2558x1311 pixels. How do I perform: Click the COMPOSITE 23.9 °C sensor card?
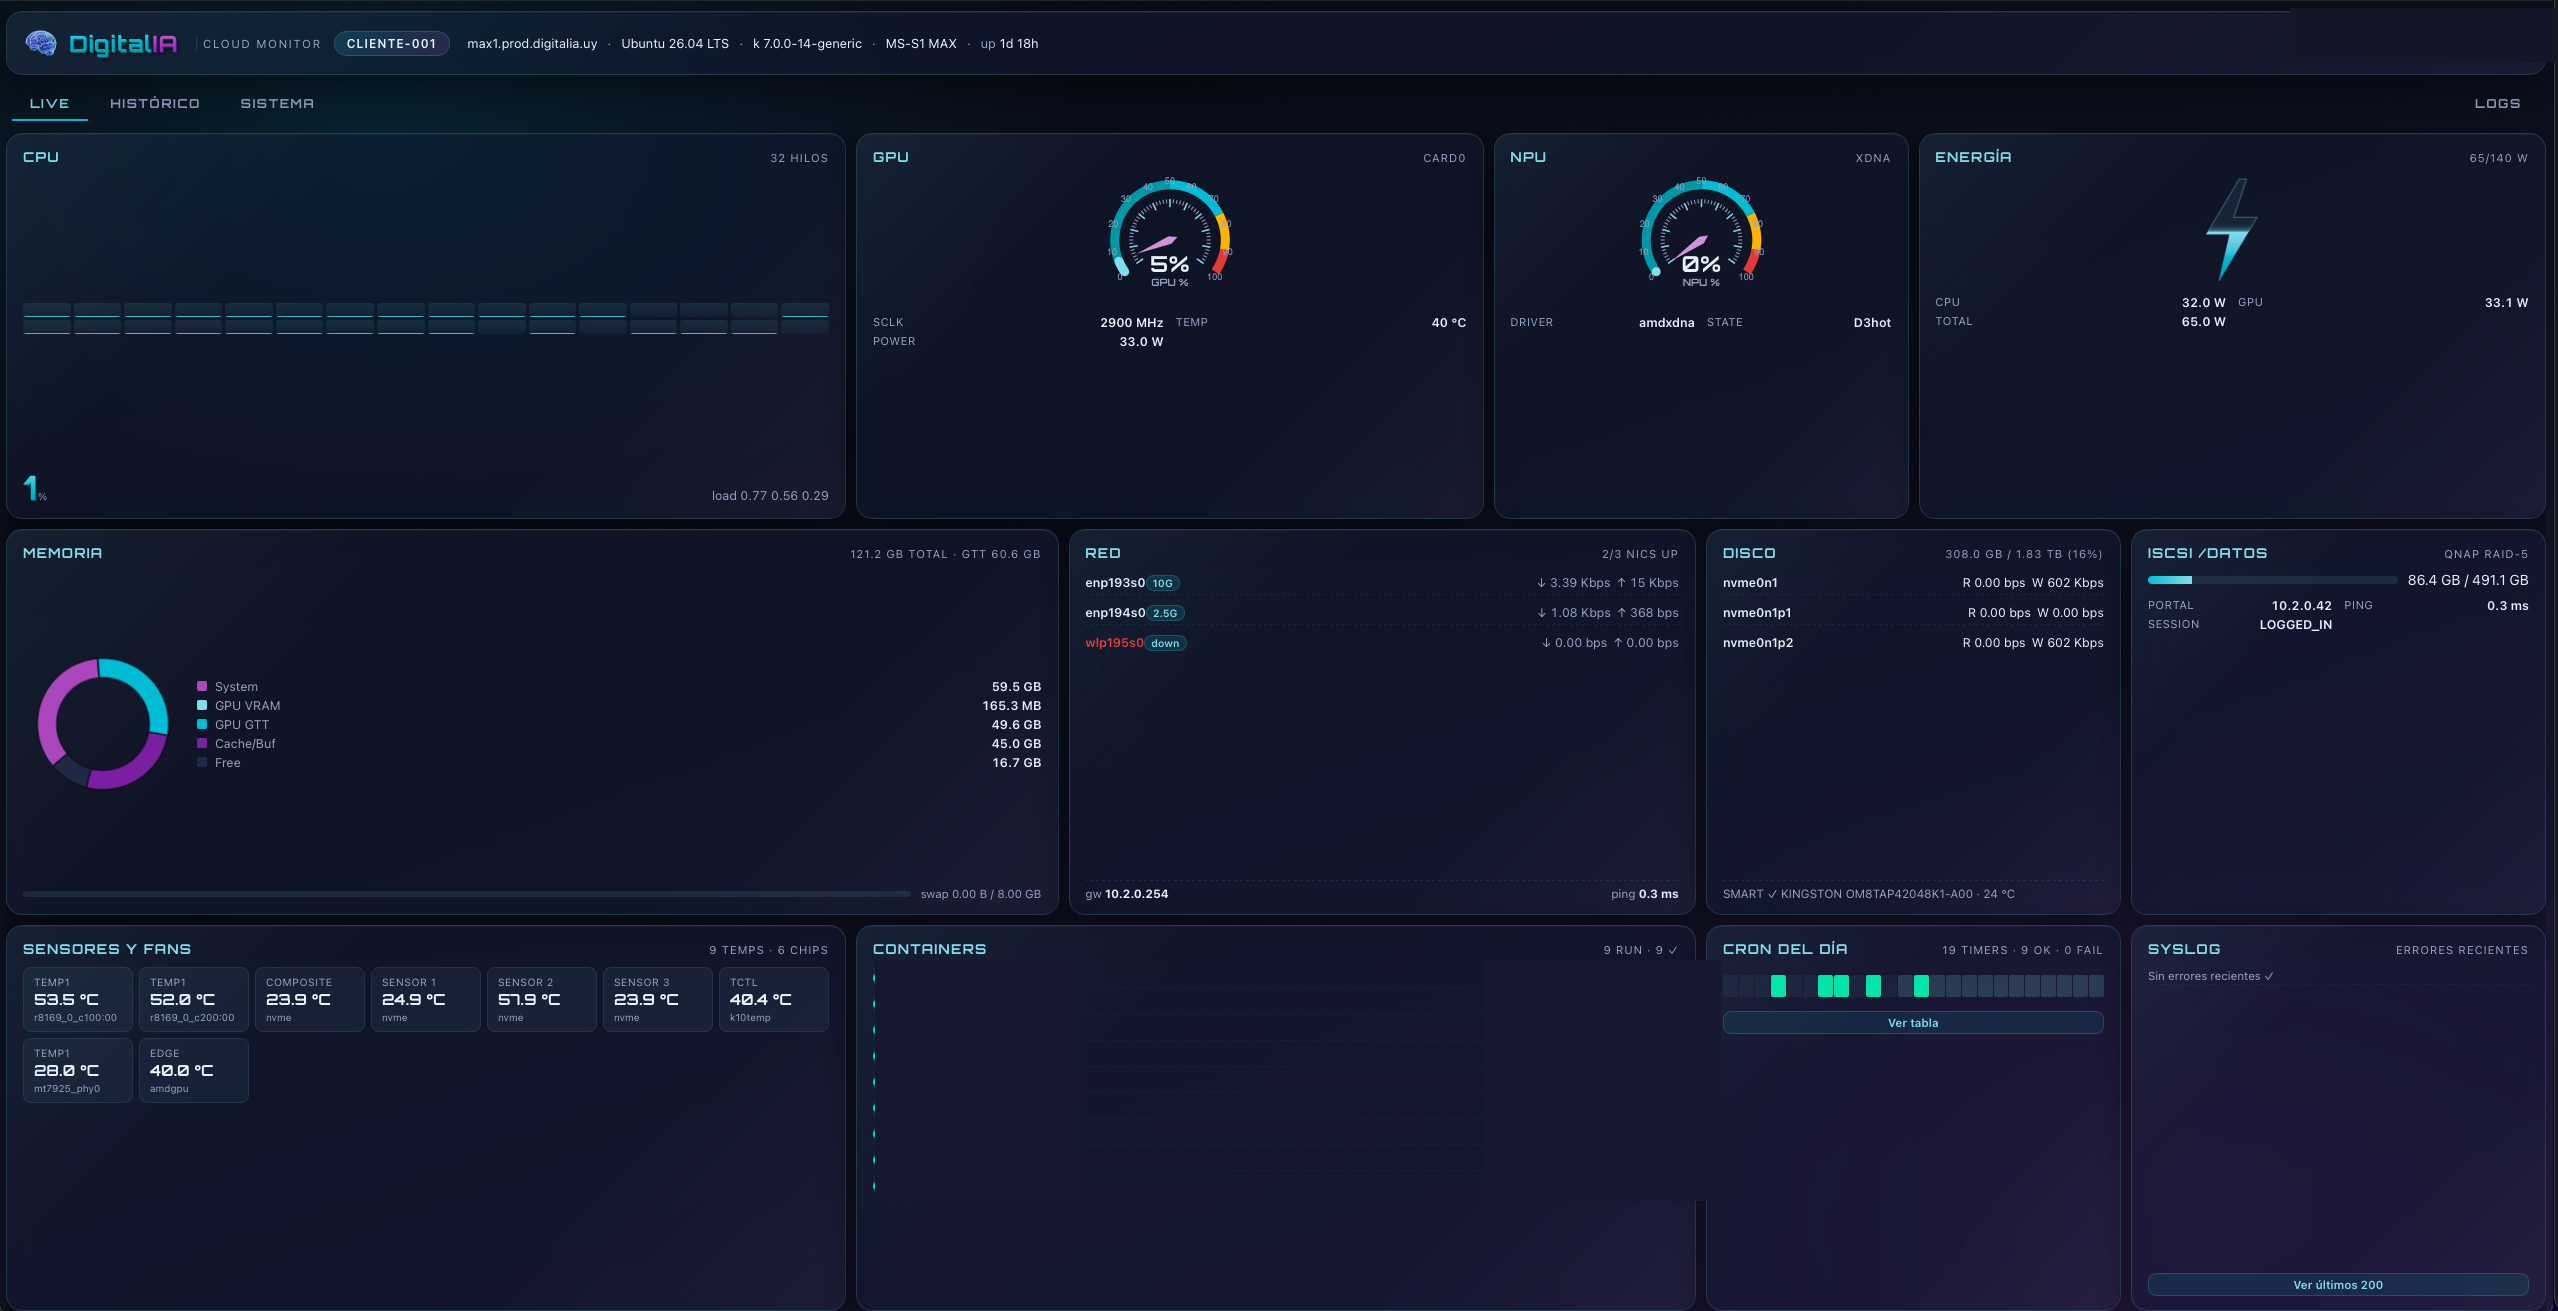[309, 999]
